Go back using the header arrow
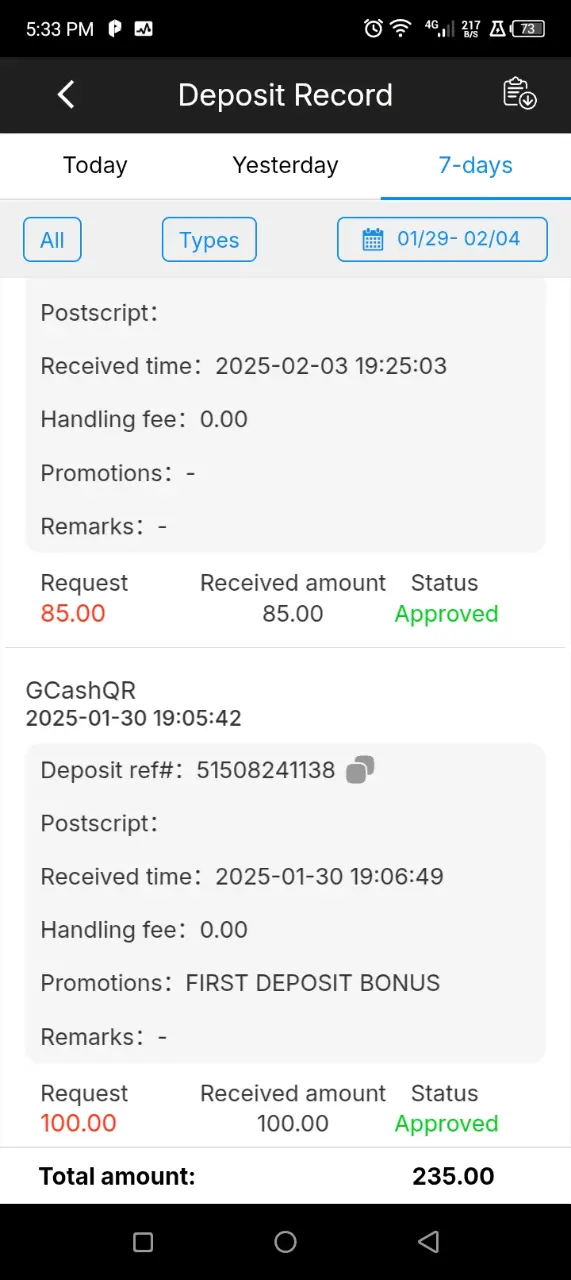The width and height of the screenshot is (571, 1280). click(66, 95)
